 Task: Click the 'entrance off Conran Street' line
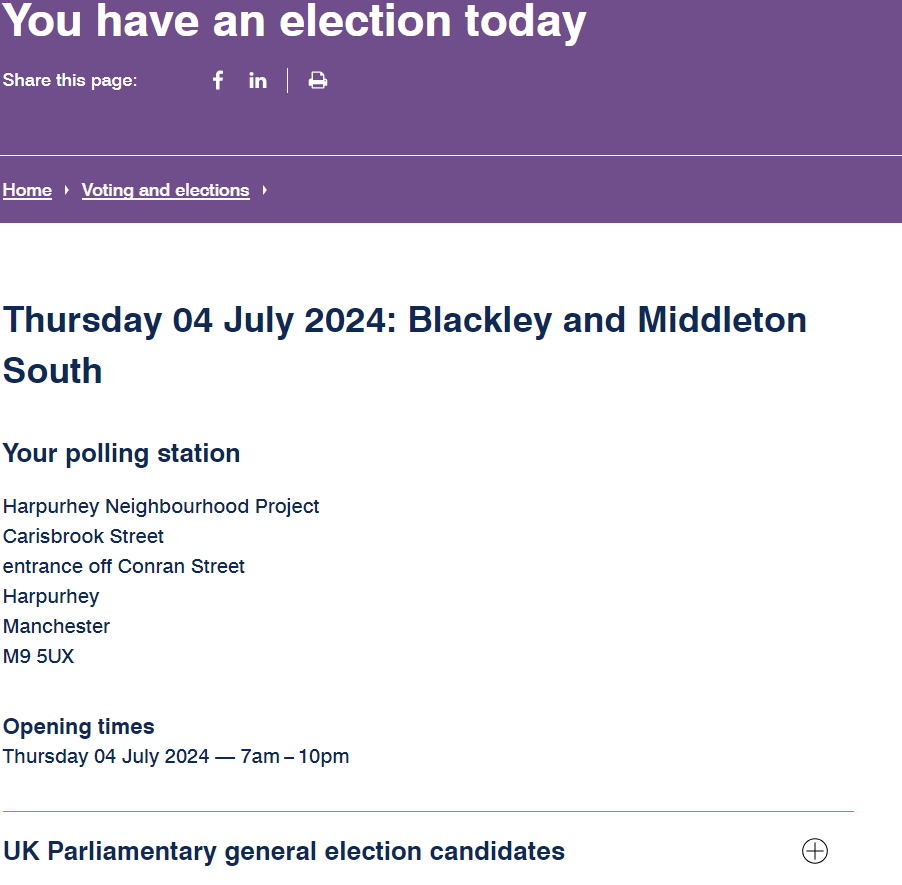coord(124,566)
